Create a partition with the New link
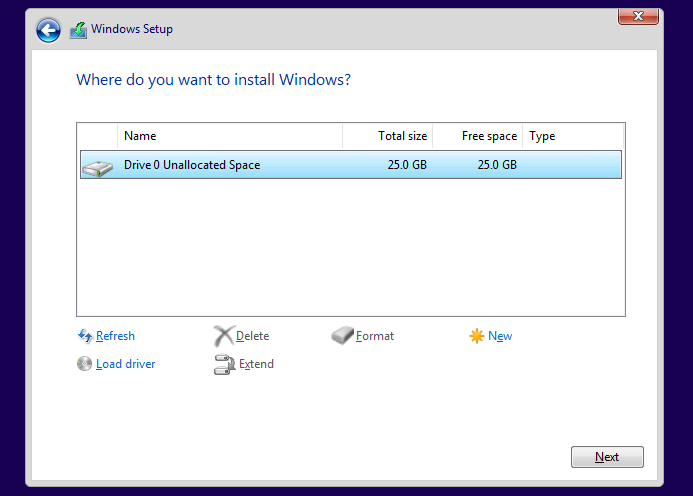Screen dimensions: 693x496 click(500, 336)
